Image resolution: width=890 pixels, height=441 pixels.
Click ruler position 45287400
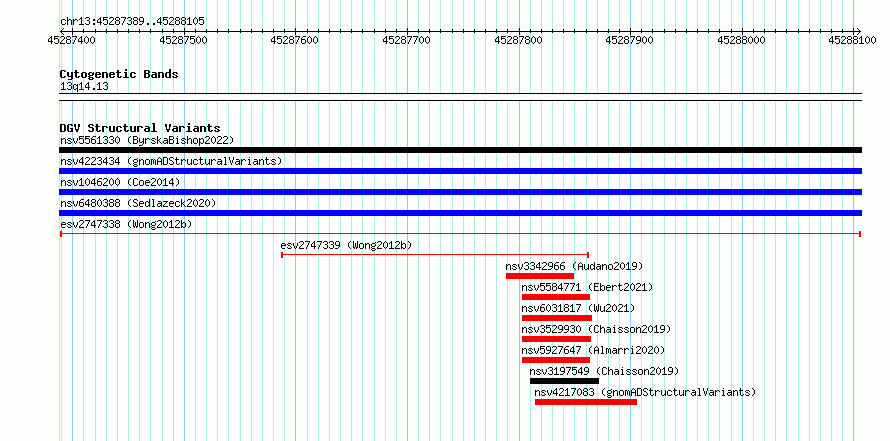[x=72, y=40]
